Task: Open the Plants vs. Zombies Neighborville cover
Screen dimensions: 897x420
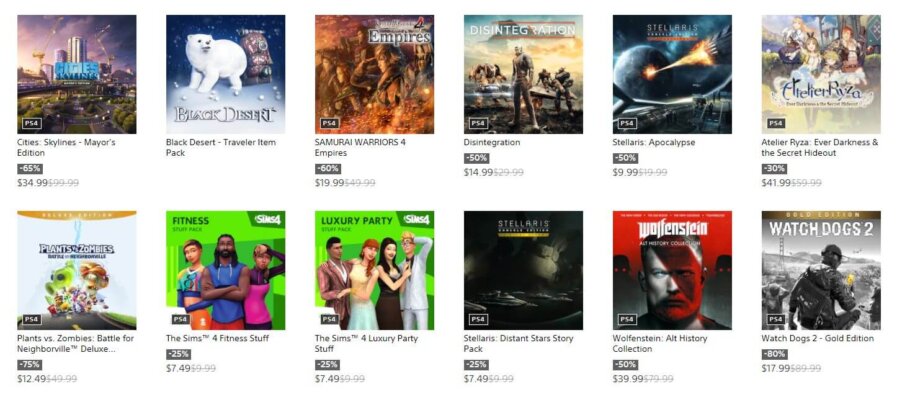Action: click(77, 270)
